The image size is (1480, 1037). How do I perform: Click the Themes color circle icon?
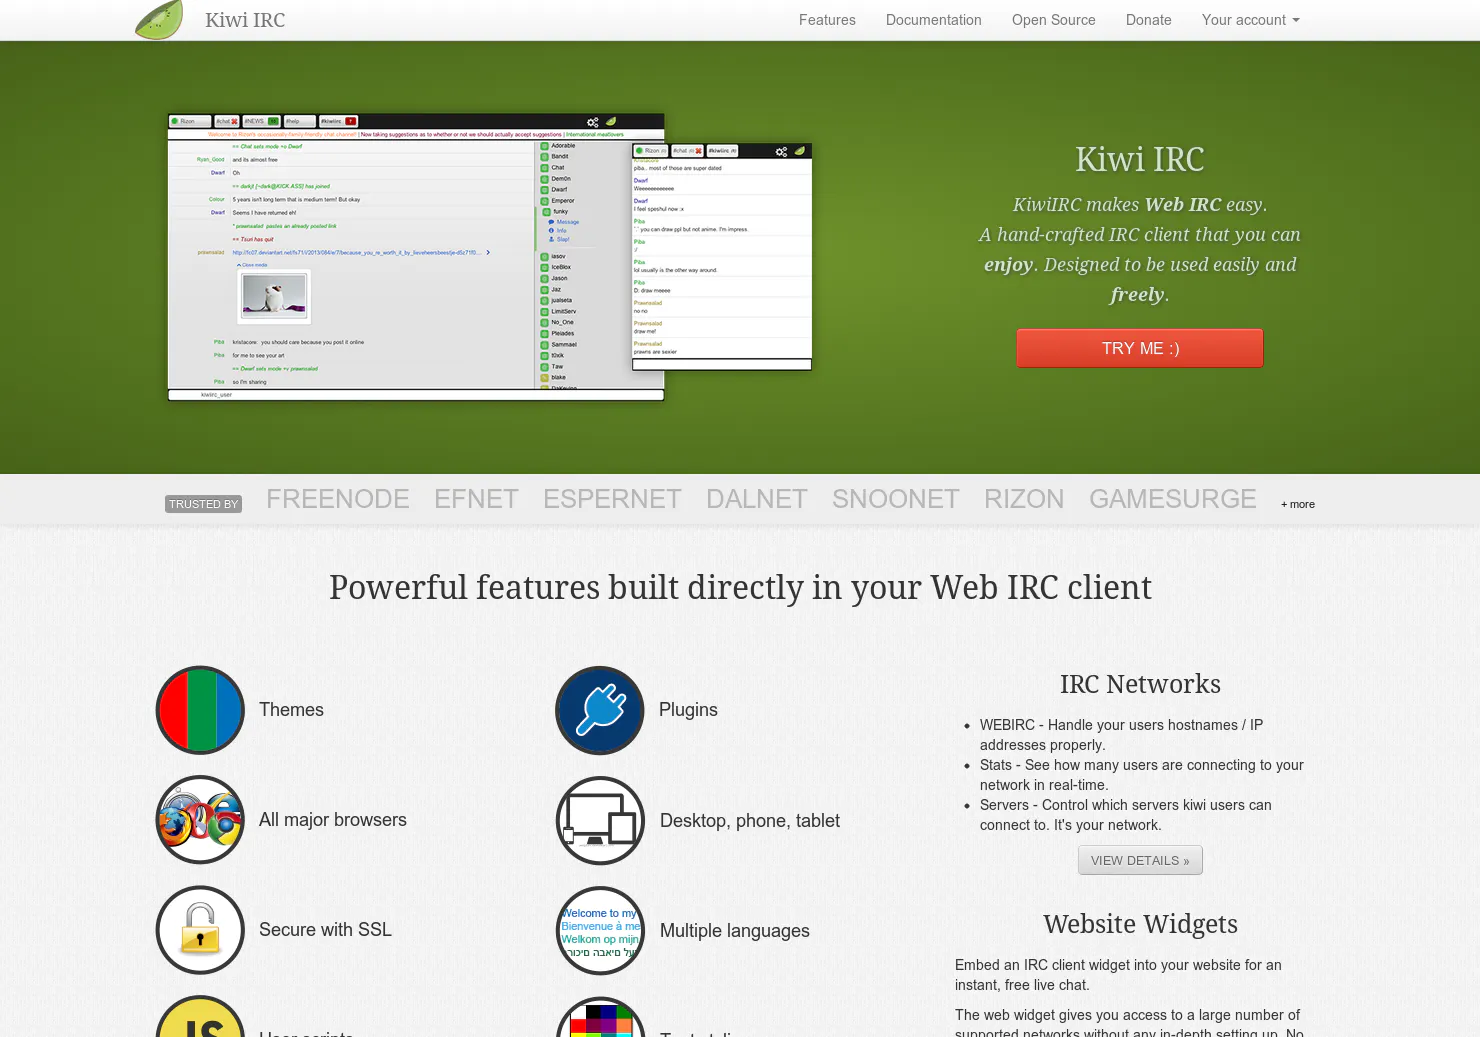[x=200, y=710]
